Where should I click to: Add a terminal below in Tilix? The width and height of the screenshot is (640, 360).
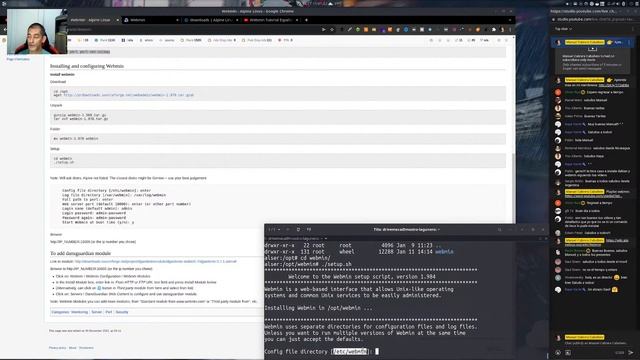click(309, 229)
